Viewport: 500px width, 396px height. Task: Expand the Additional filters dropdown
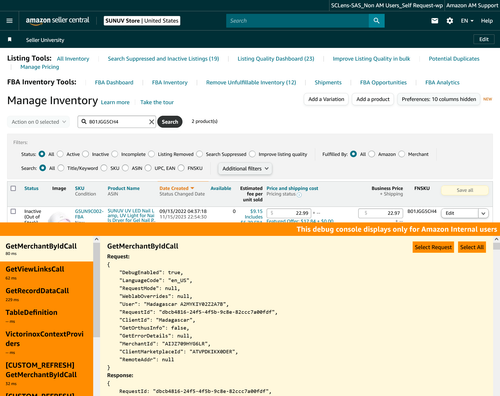[245, 169]
